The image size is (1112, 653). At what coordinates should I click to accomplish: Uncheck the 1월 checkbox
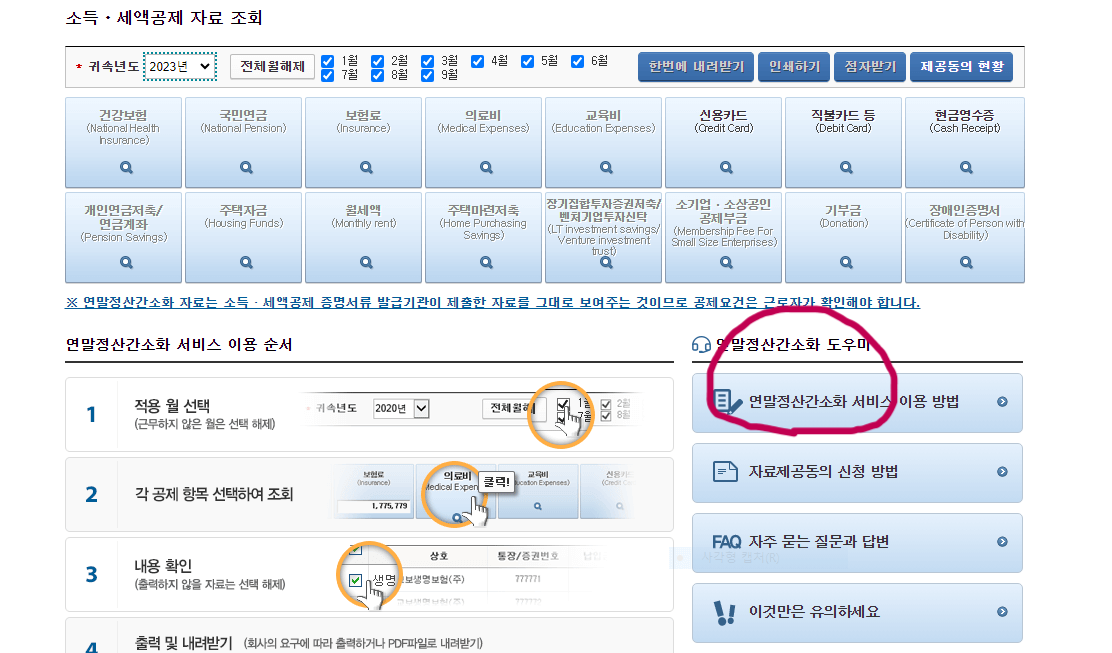[328, 62]
